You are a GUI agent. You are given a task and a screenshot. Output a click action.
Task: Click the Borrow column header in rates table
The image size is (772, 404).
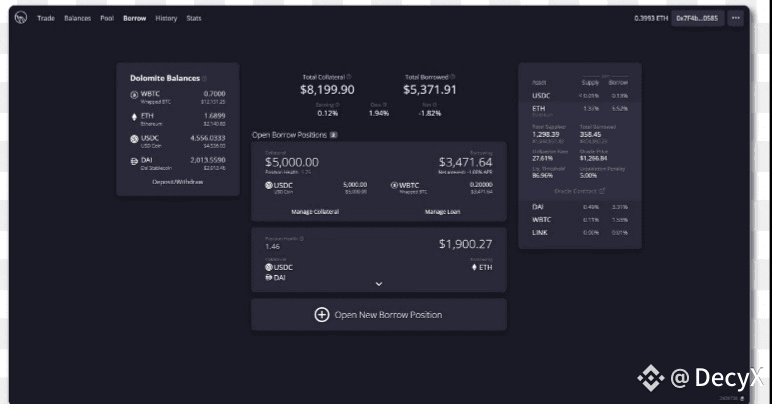click(618, 83)
